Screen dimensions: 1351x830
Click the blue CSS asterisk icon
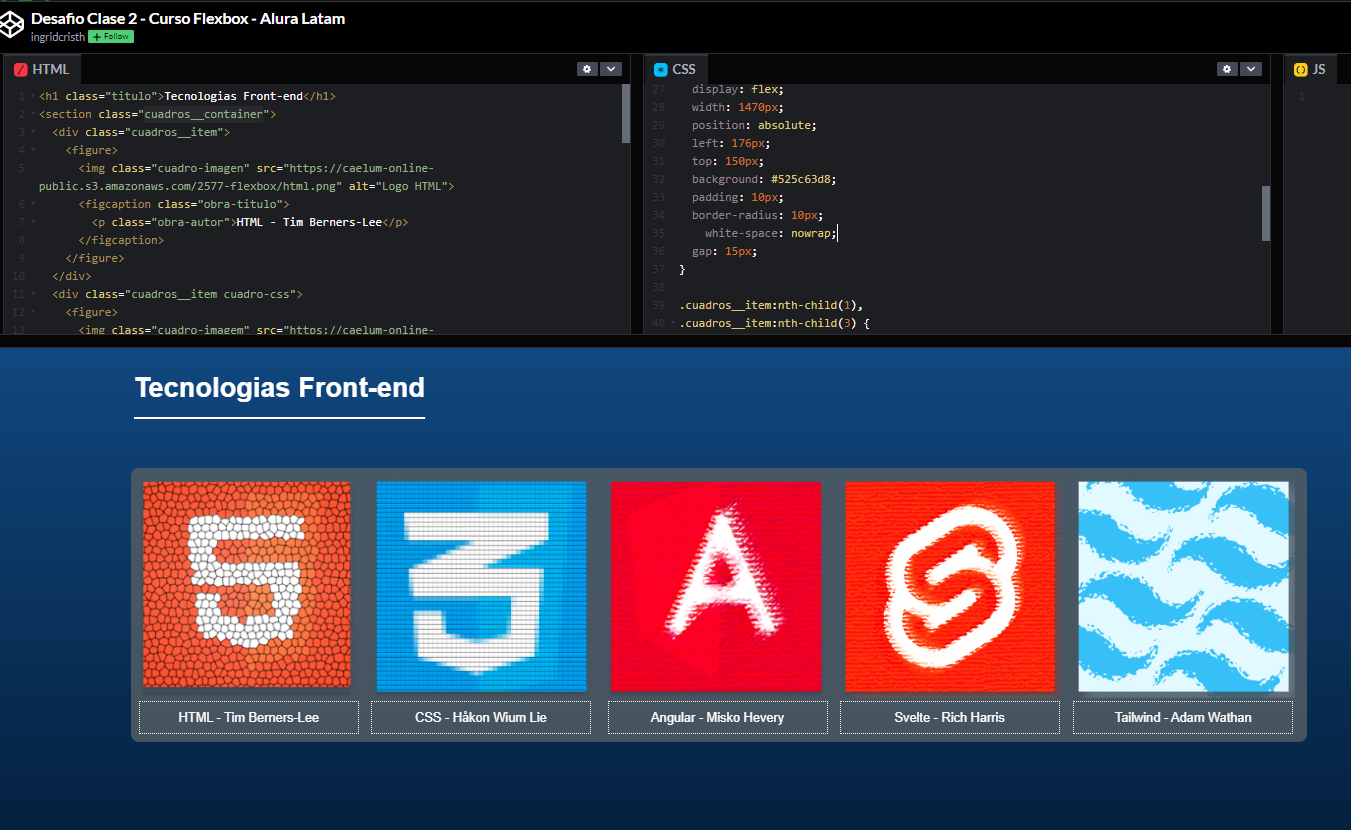(x=660, y=70)
